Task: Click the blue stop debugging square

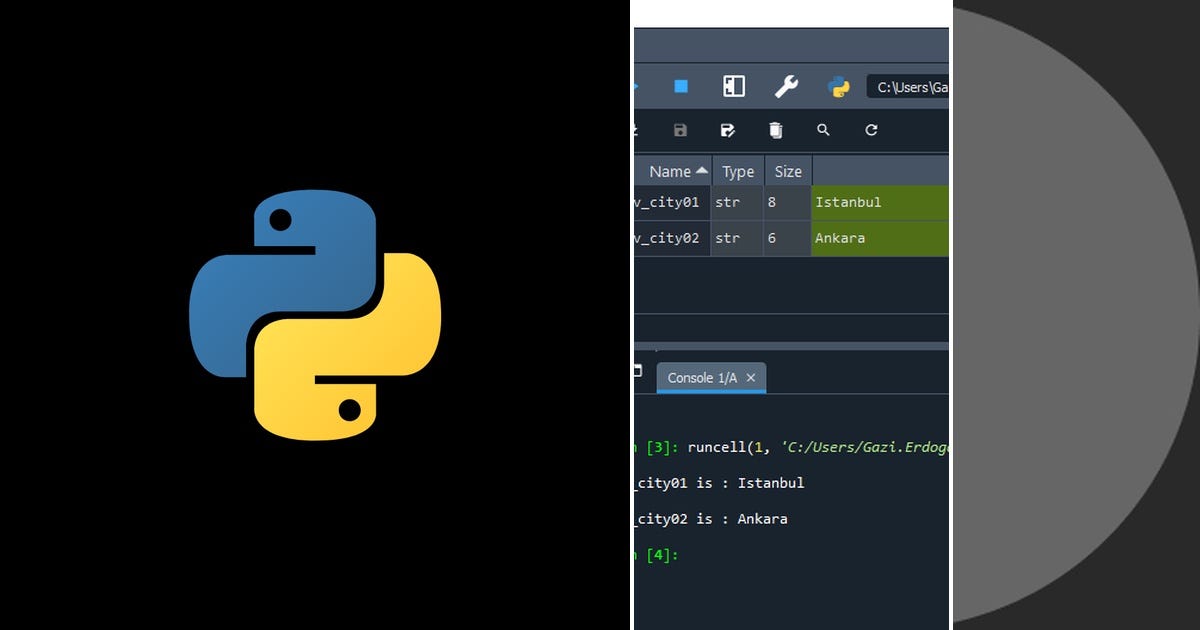Action: coord(681,86)
